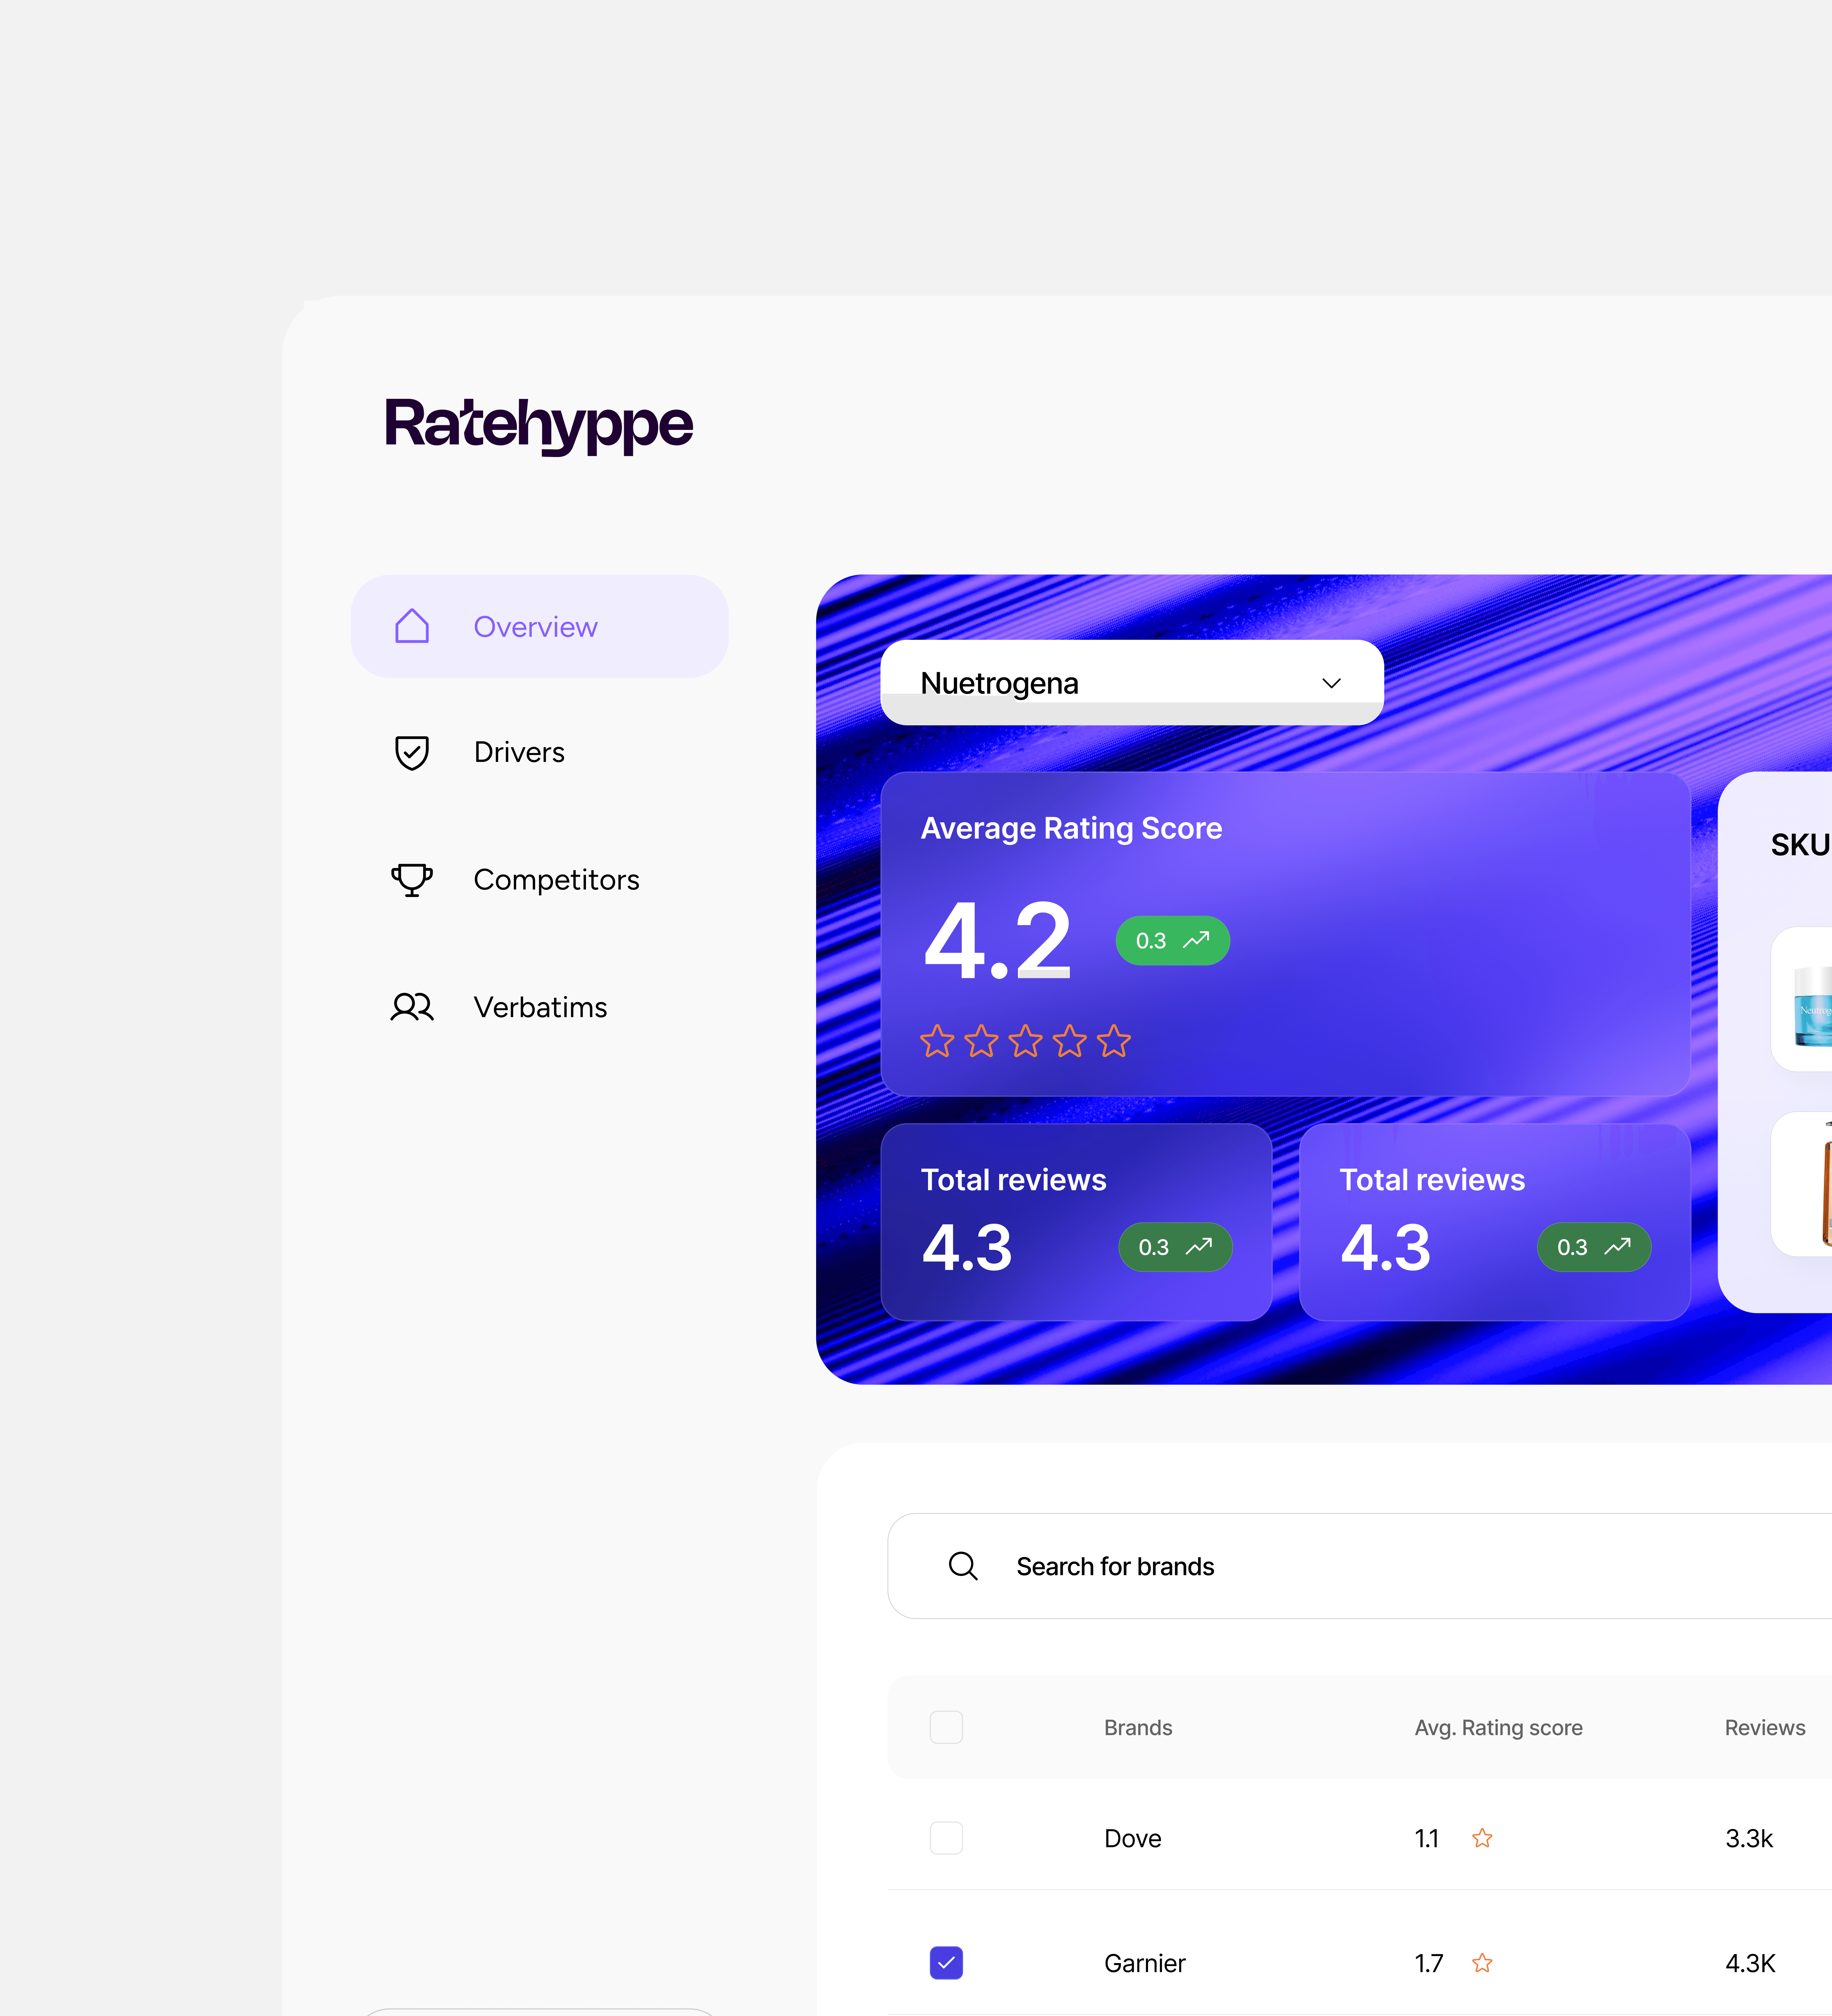Image resolution: width=1832 pixels, height=2016 pixels.
Task: Click the Verbatims people icon
Action: (x=412, y=1007)
